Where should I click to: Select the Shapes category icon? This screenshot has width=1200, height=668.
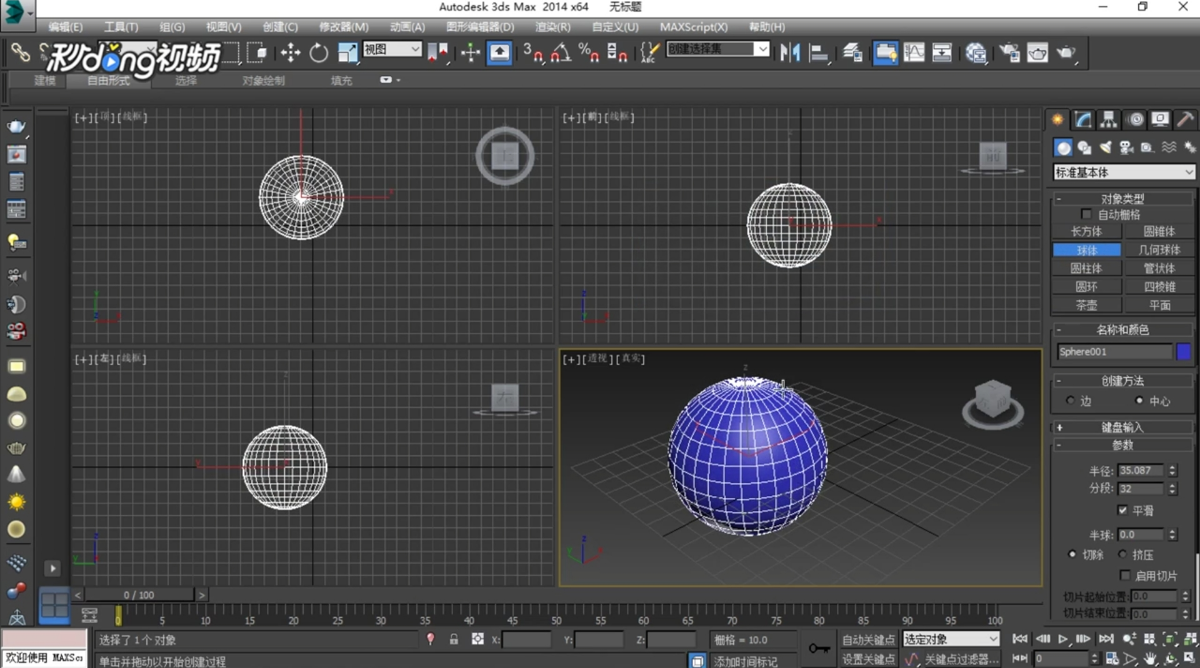(1084, 147)
